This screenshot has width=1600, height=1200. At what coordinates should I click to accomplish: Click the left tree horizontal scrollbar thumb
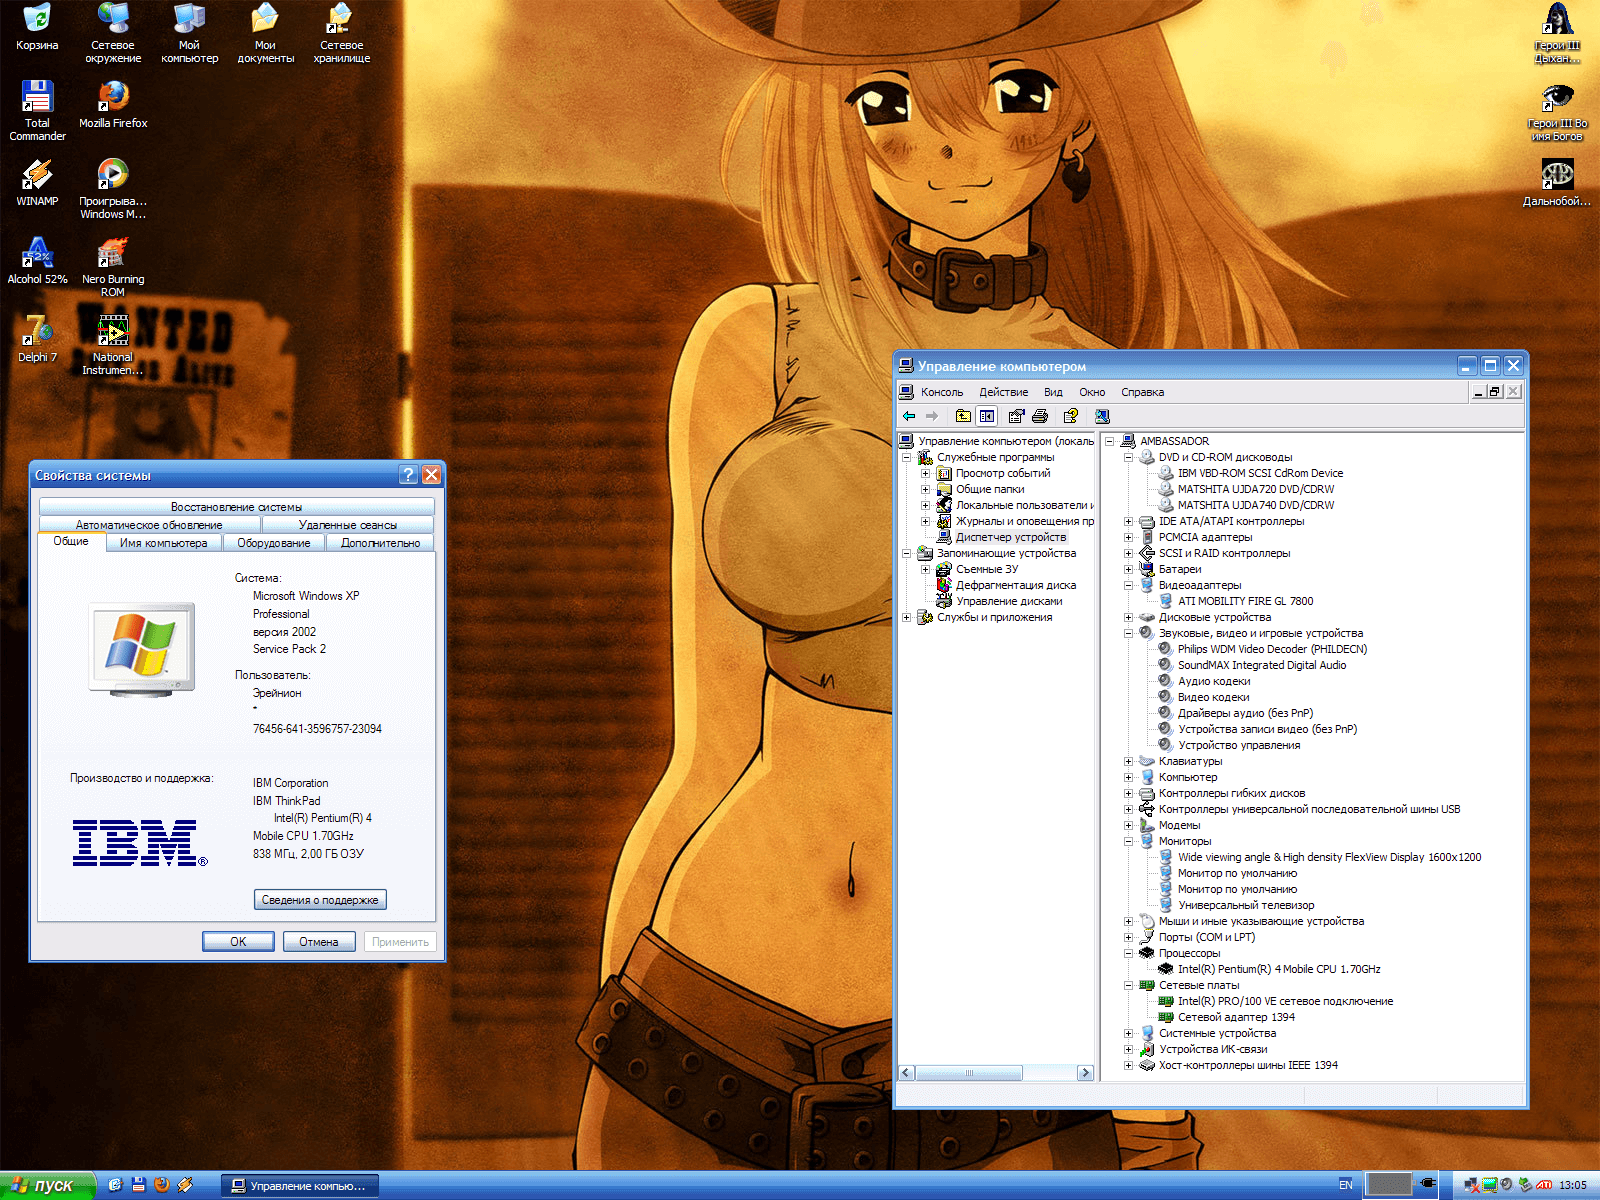(969, 1073)
